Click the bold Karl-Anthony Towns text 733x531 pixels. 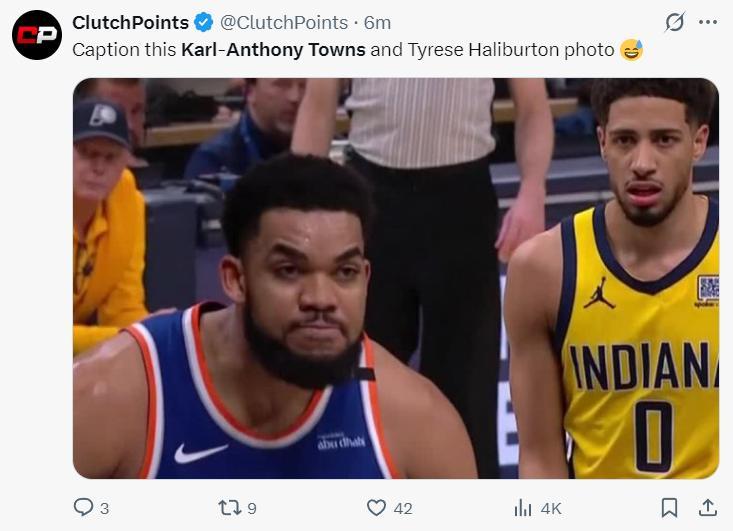(273, 48)
